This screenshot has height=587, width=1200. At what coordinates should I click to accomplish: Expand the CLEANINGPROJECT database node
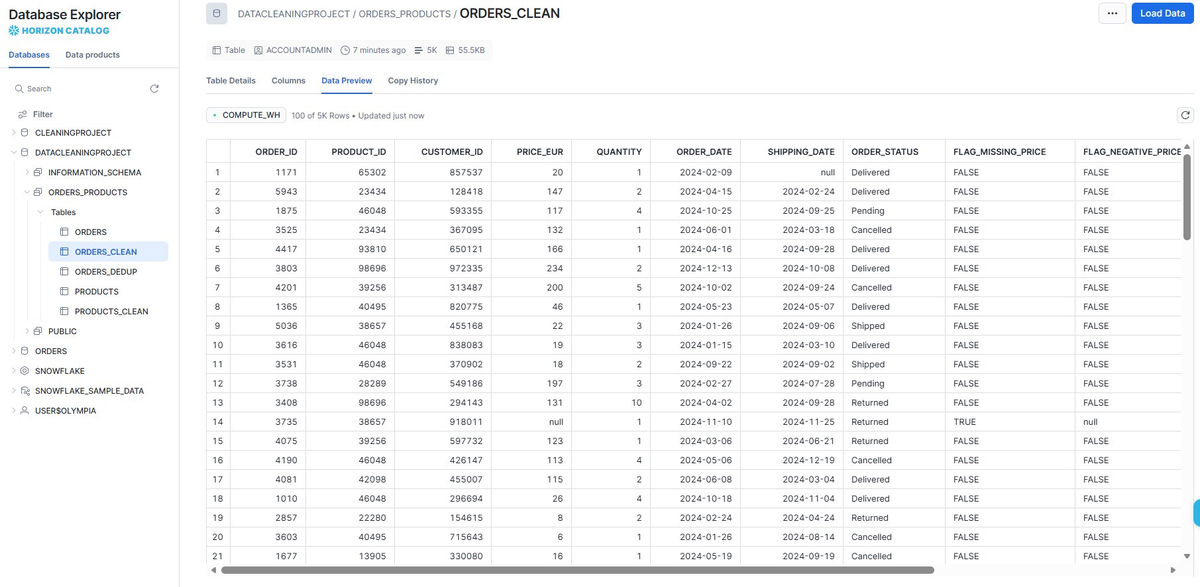click(14, 133)
